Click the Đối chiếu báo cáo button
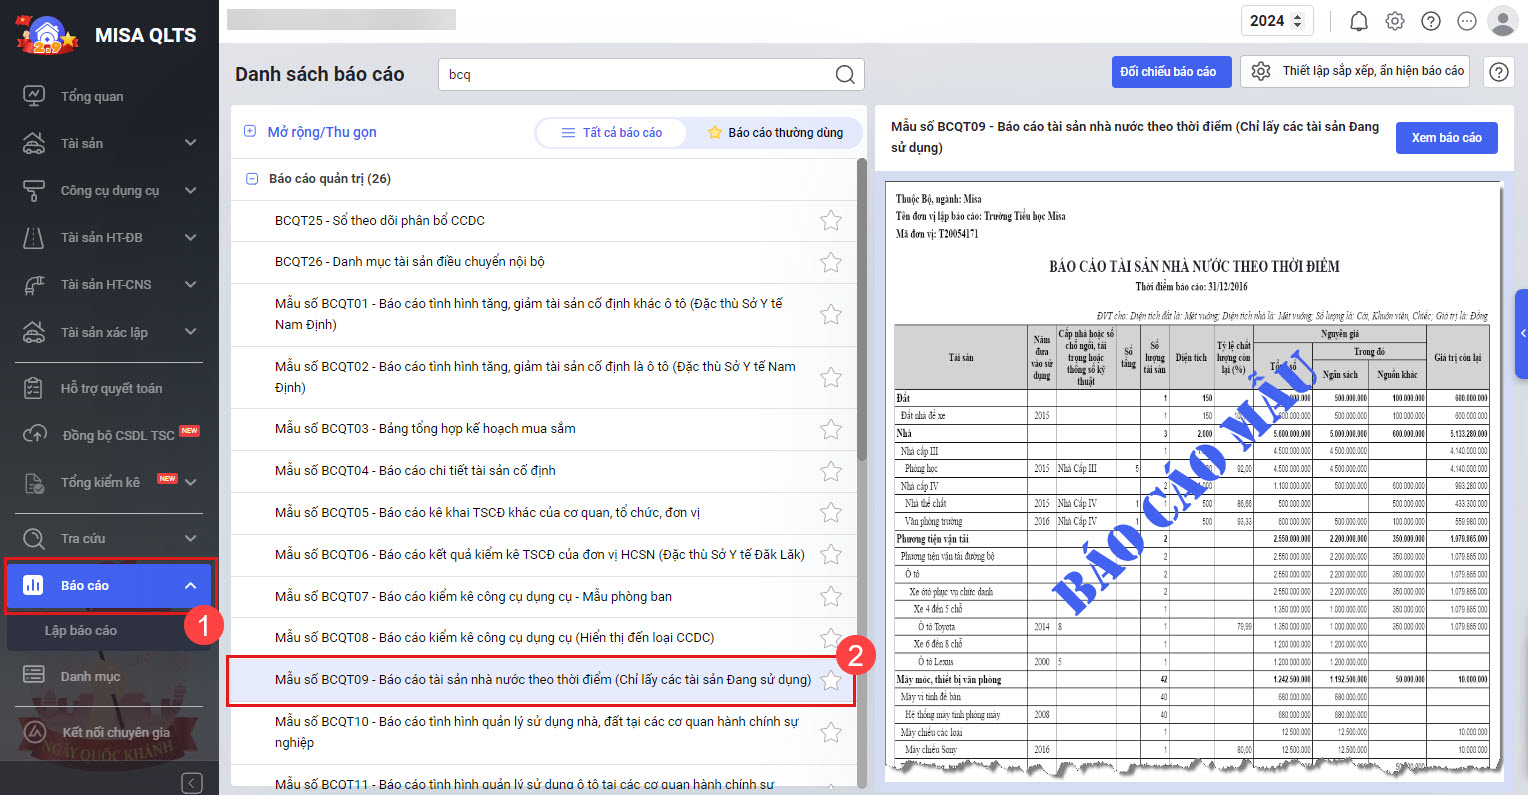The width and height of the screenshot is (1528, 795). [x=1168, y=72]
